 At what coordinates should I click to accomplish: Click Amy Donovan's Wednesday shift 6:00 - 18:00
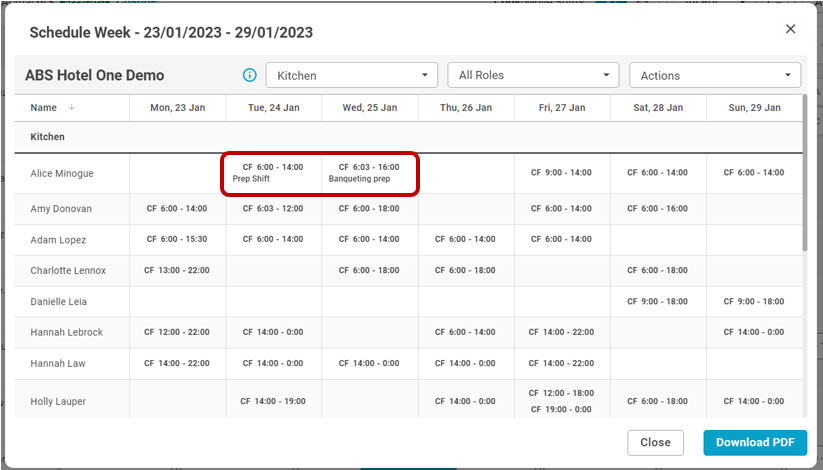(x=369, y=208)
